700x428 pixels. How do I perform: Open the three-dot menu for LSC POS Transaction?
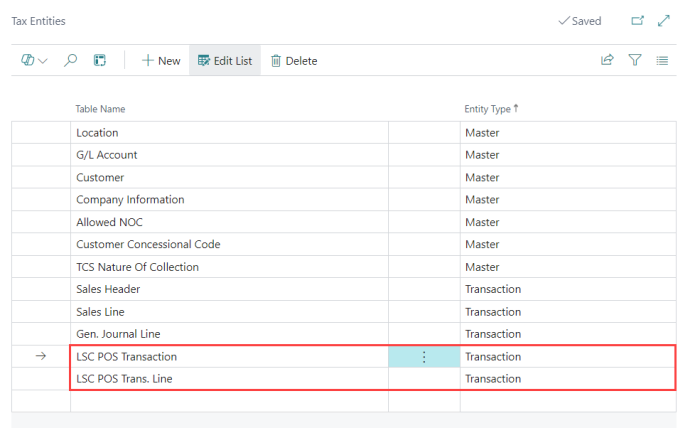click(424, 357)
